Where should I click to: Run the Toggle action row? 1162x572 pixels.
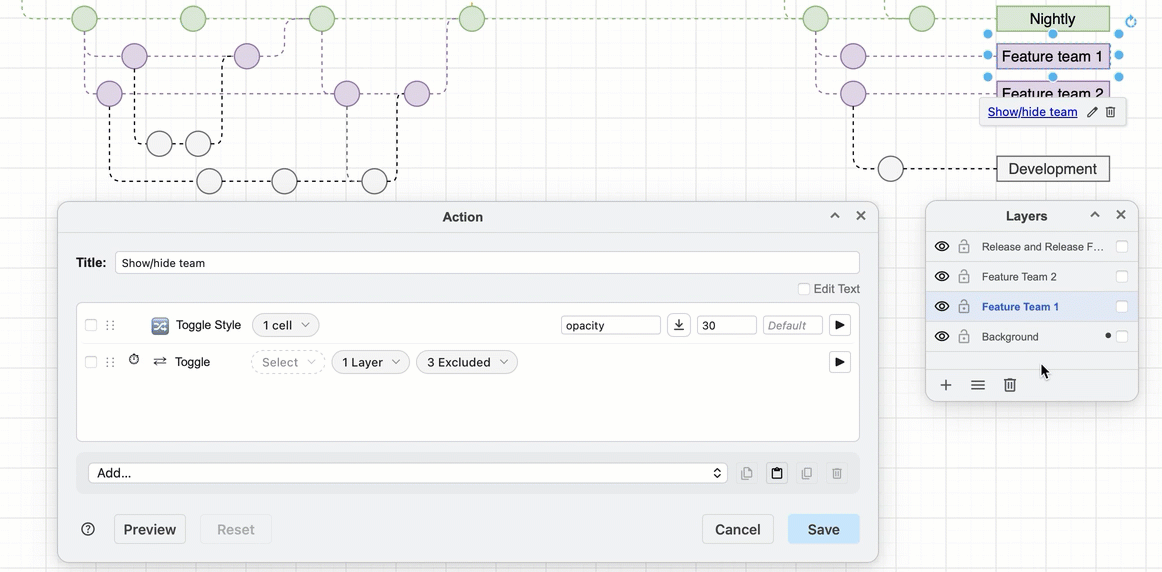839,362
